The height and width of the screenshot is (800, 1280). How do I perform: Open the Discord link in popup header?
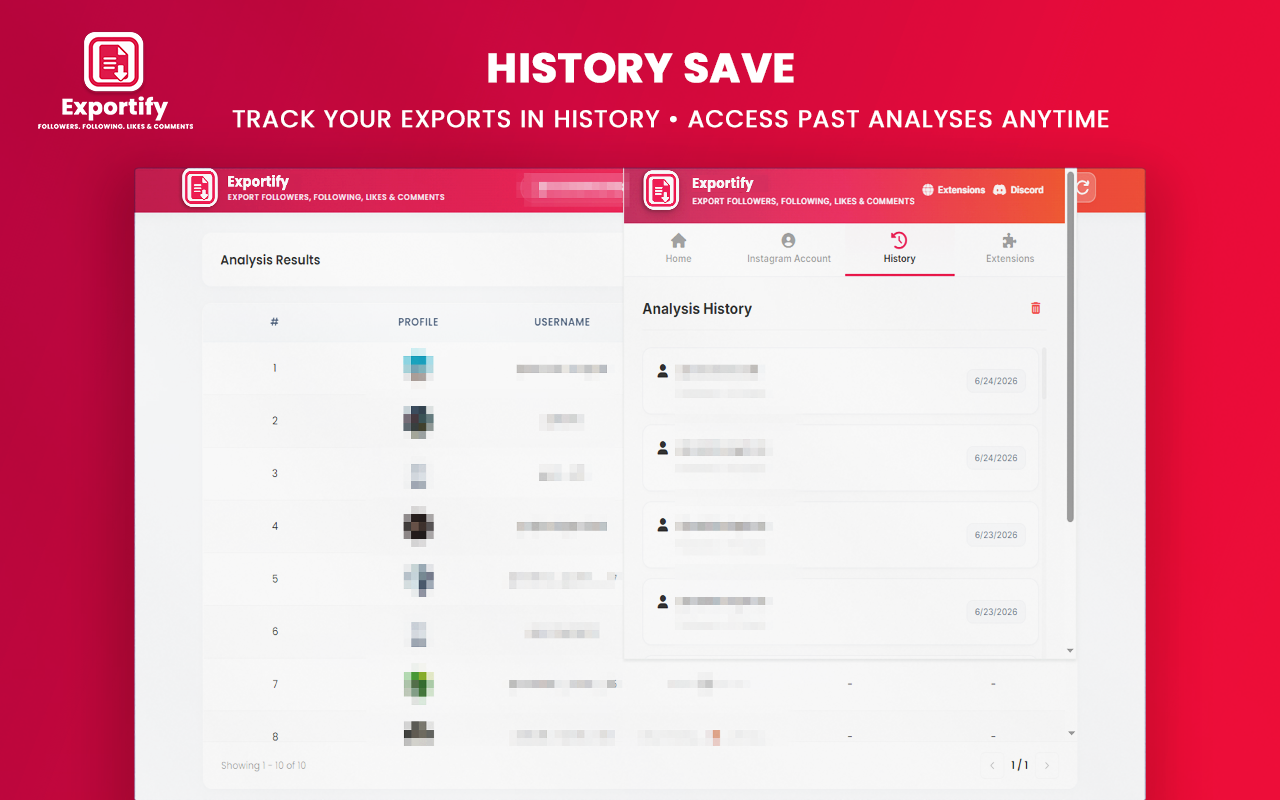1018,190
